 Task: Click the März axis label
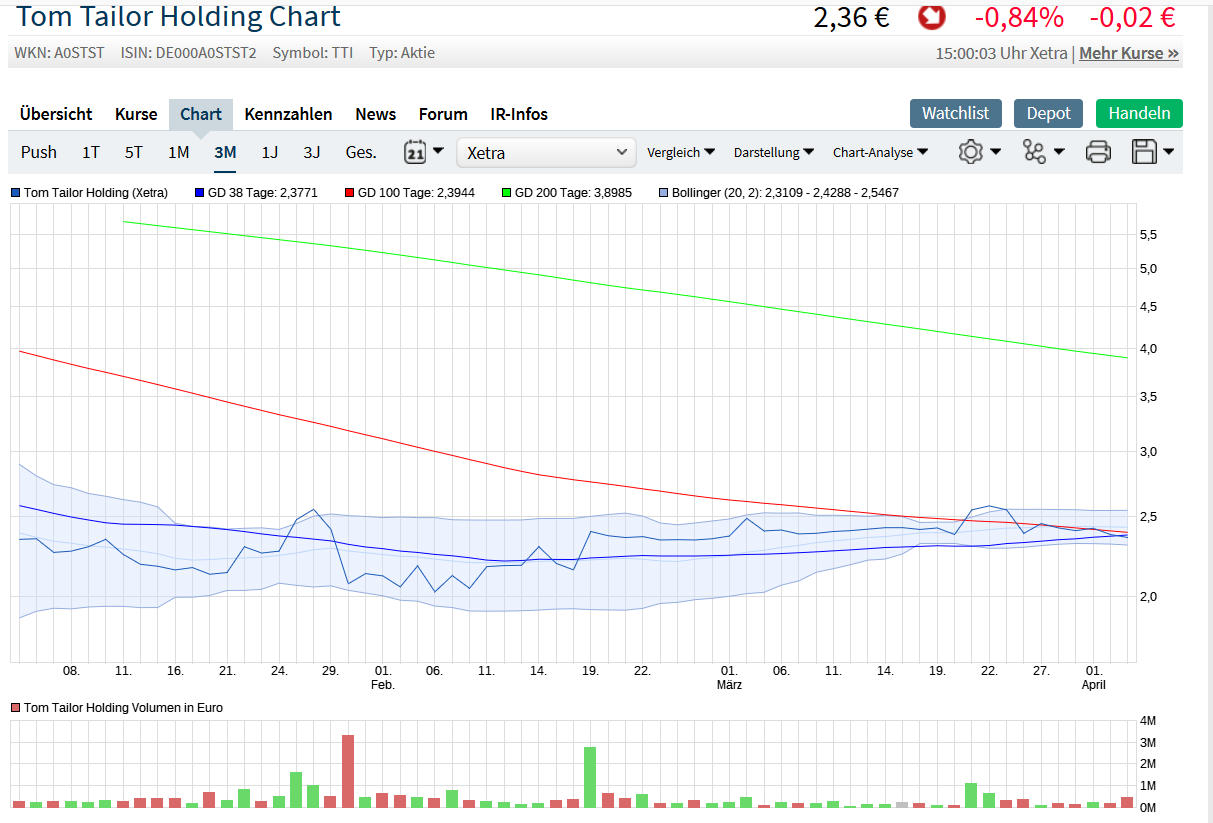[x=729, y=685]
